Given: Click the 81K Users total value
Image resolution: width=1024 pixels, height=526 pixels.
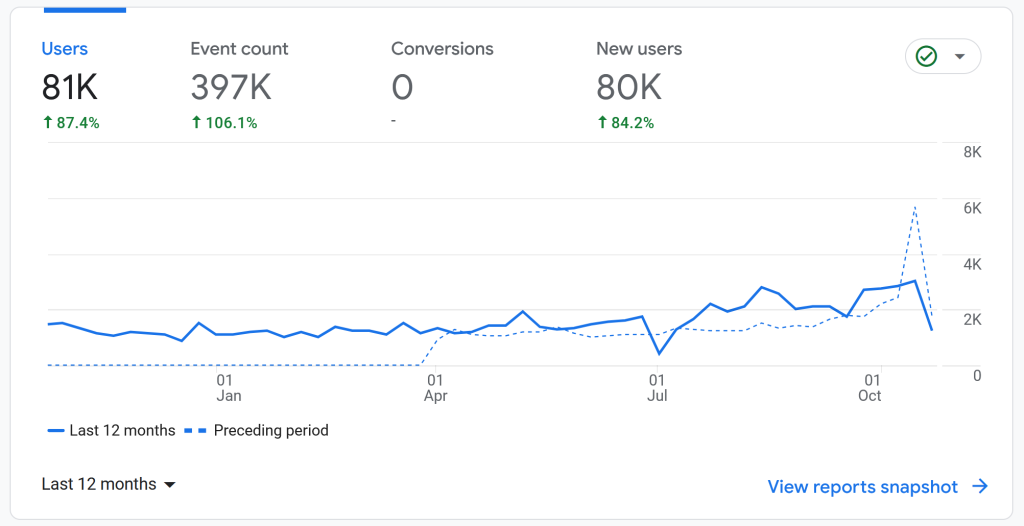Looking at the screenshot, I should [x=69, y=89].
